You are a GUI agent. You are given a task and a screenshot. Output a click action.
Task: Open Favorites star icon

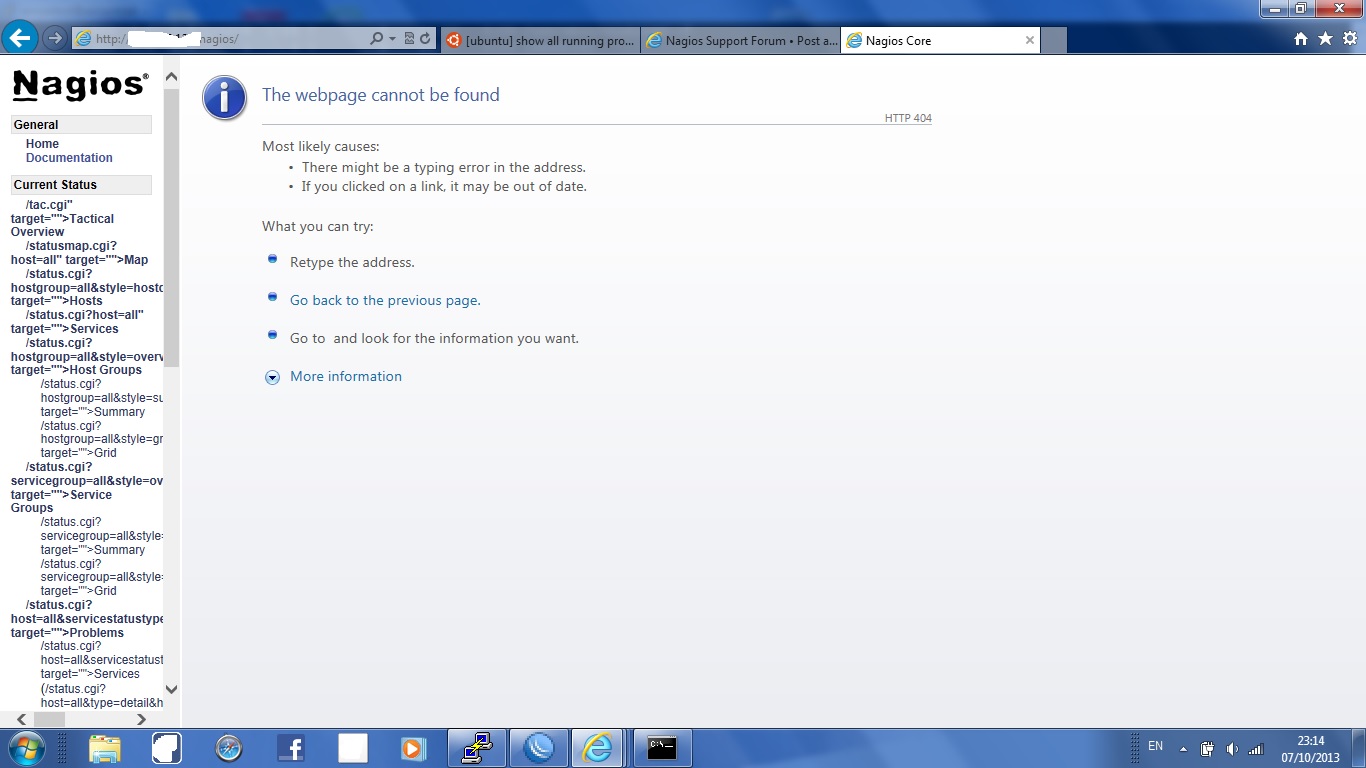pyautogui.click(x=1325, y=39)
